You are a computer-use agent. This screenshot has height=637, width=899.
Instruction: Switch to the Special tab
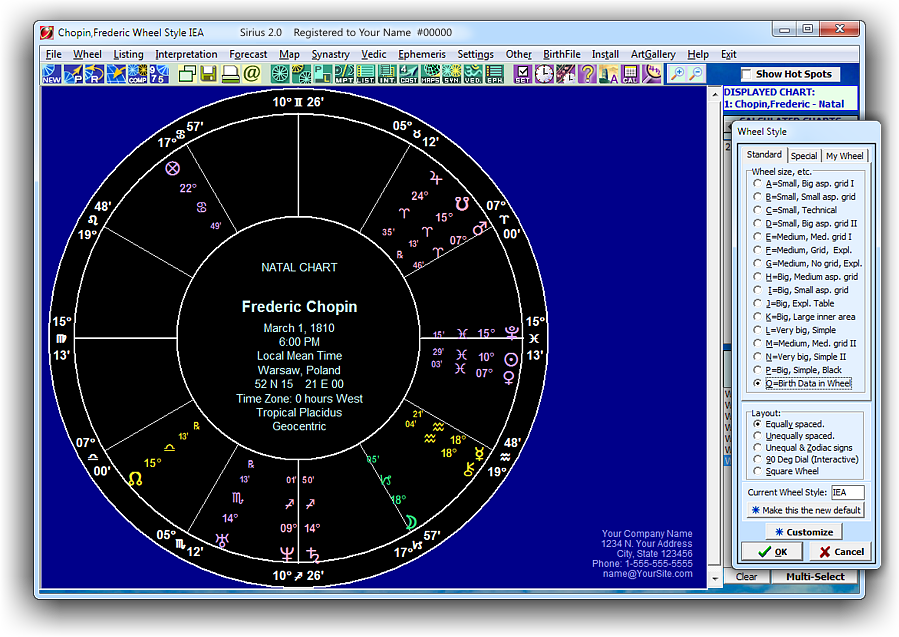coord(804,156)
